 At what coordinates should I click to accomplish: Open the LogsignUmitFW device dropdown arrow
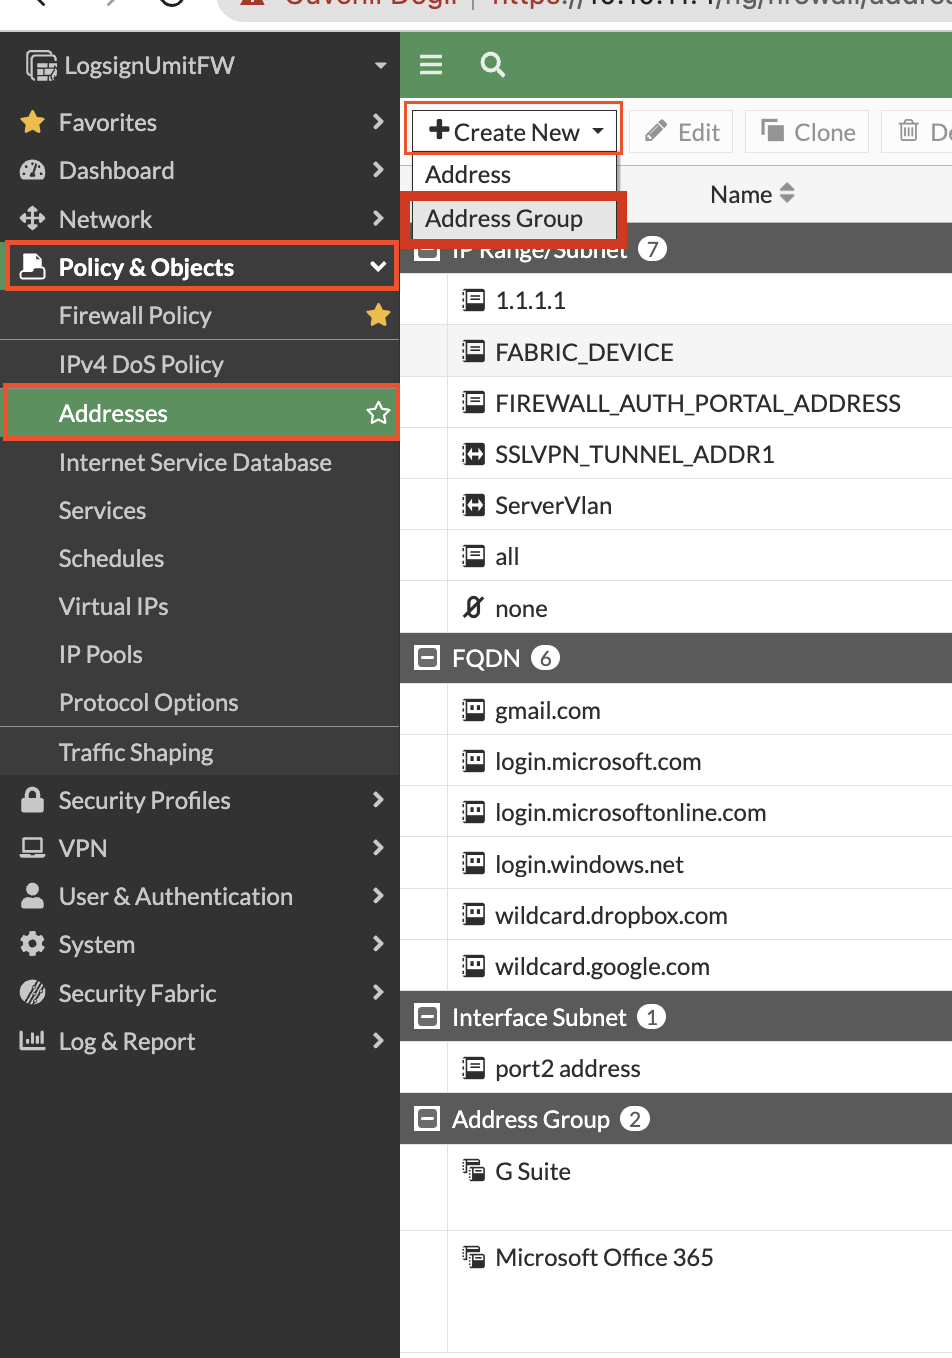(x=380, y=66)
